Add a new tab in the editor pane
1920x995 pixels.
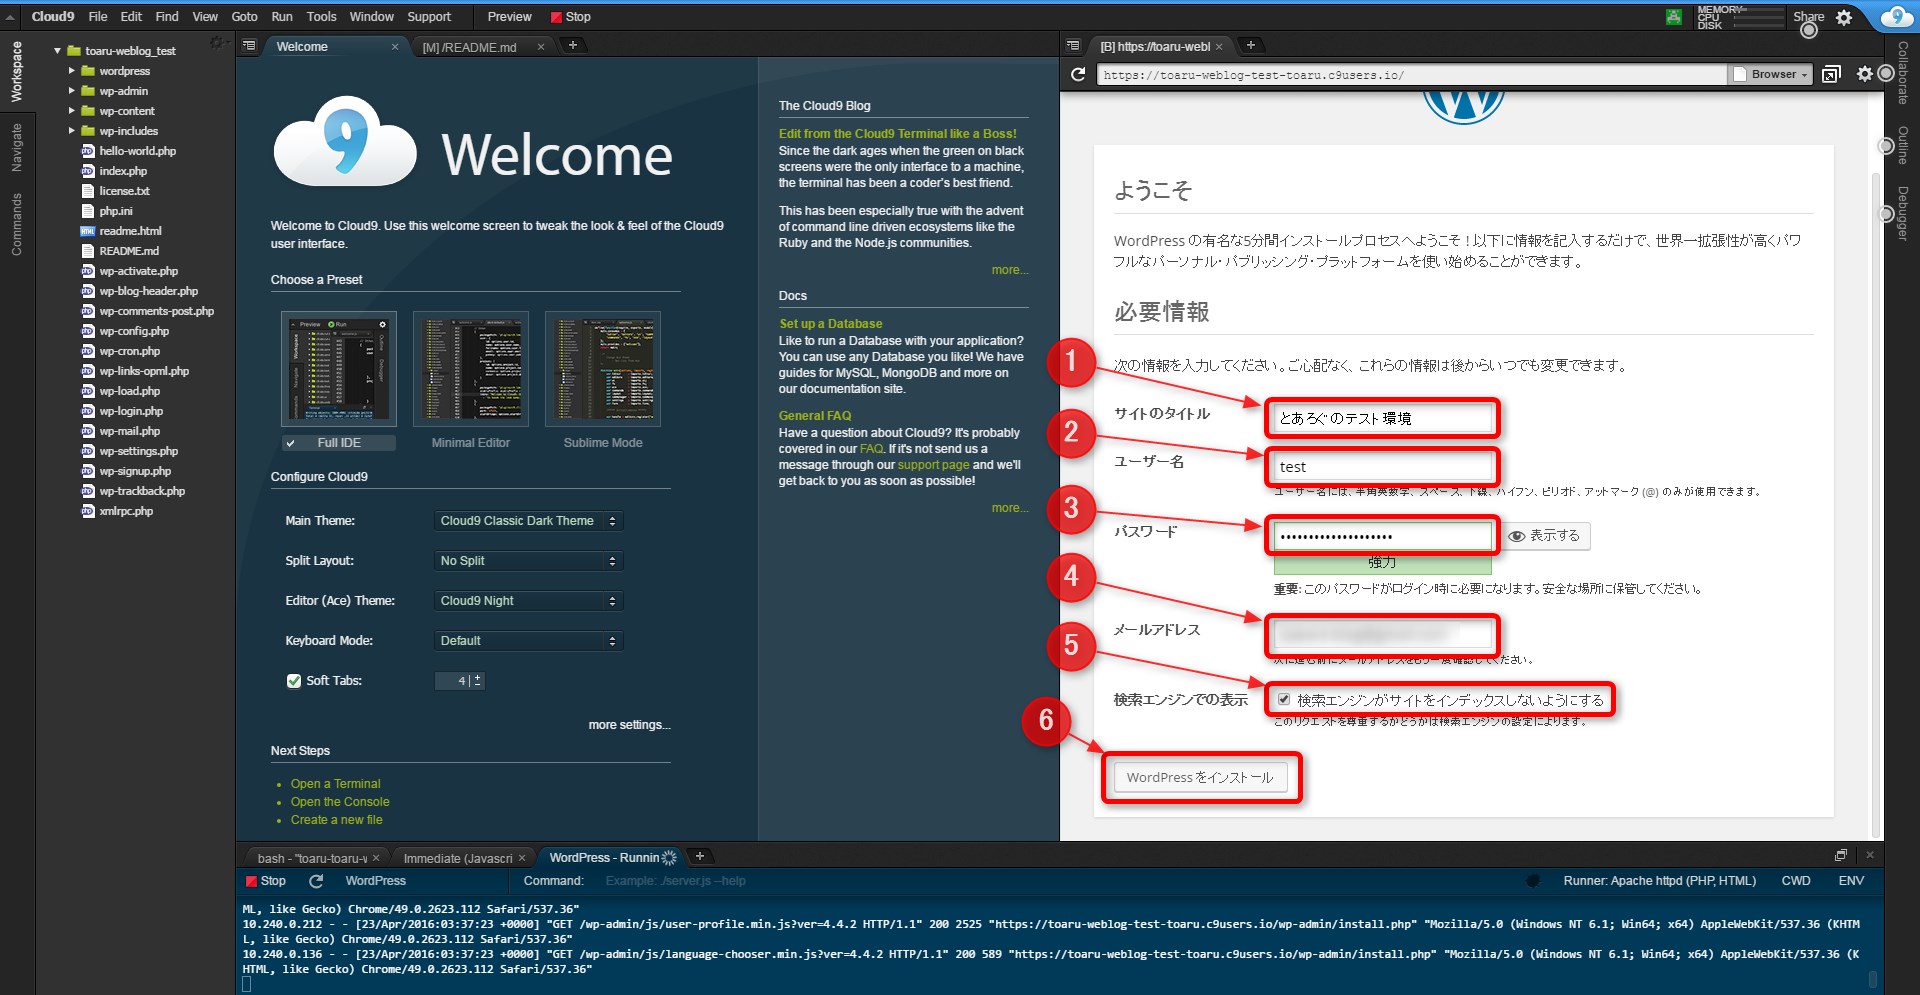click(x=573, y=45)
